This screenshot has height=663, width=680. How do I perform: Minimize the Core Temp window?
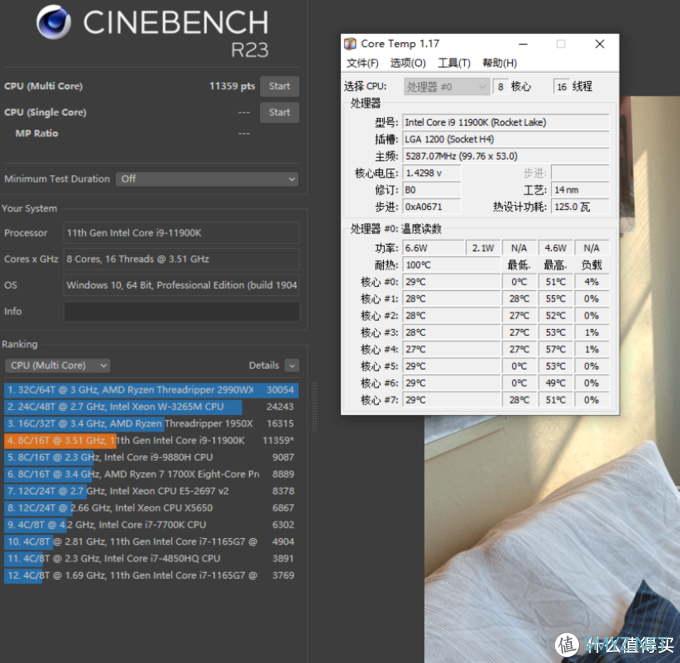coord(523,44)
